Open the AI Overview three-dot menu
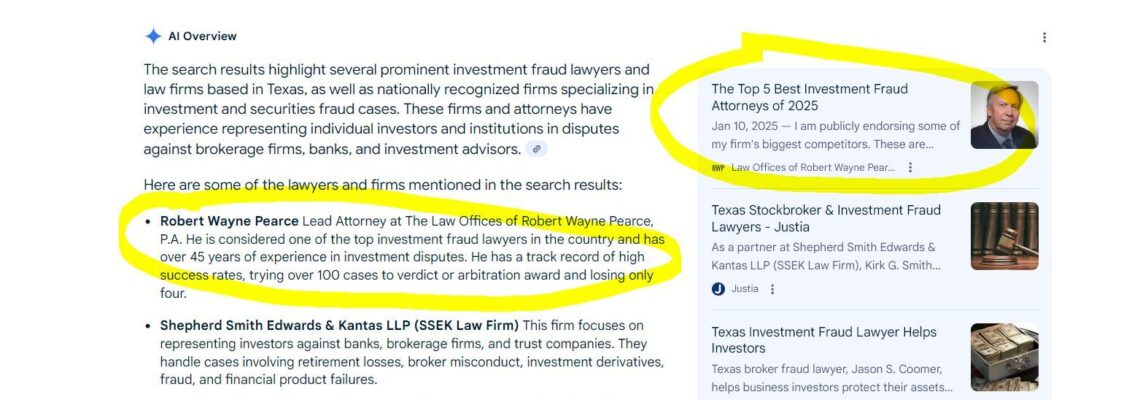1140x400 pixels. 1044,38
